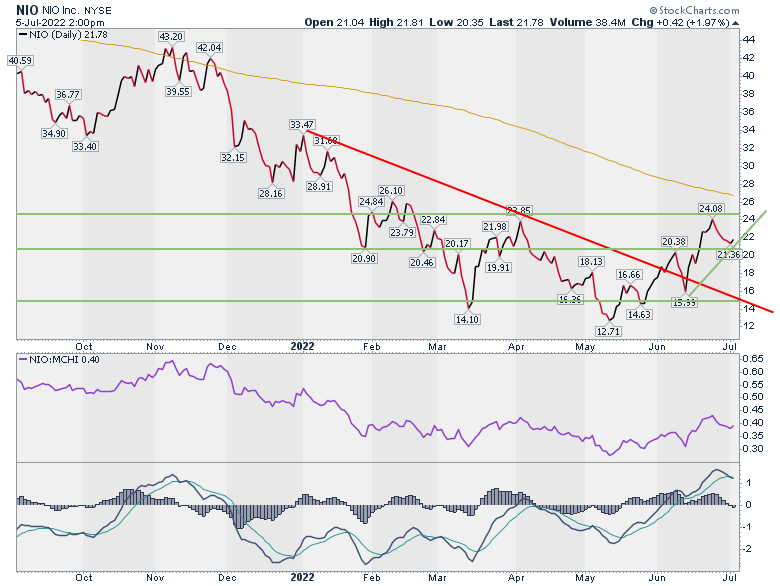Viewport: 780px width, 586px height.
Task: Click the 2022 label on the bottom MACD axis
Action: click(302, 578)
